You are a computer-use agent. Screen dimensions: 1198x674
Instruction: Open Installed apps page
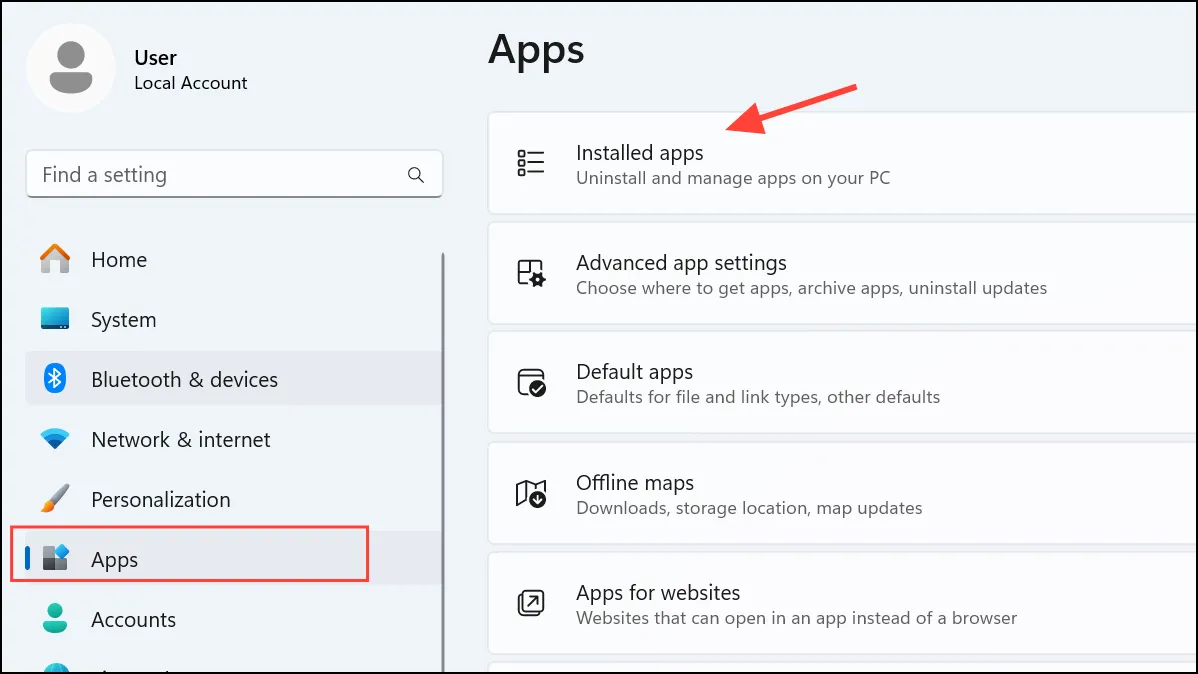coord(843,163)
